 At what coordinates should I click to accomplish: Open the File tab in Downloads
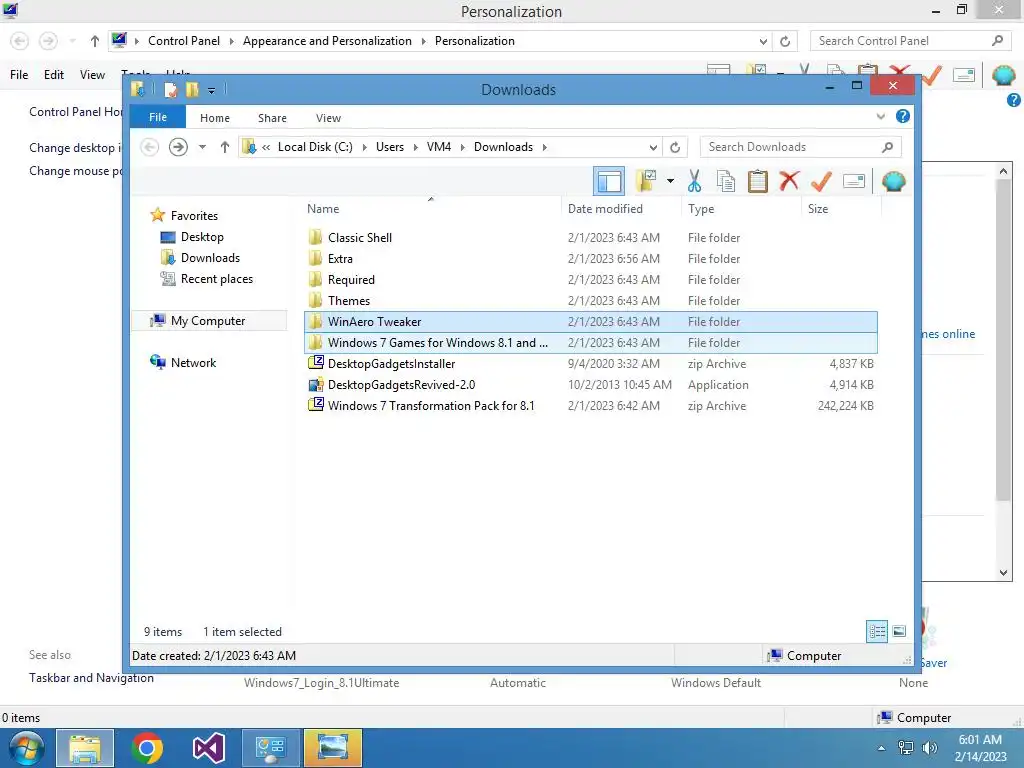tap(158, 117)
